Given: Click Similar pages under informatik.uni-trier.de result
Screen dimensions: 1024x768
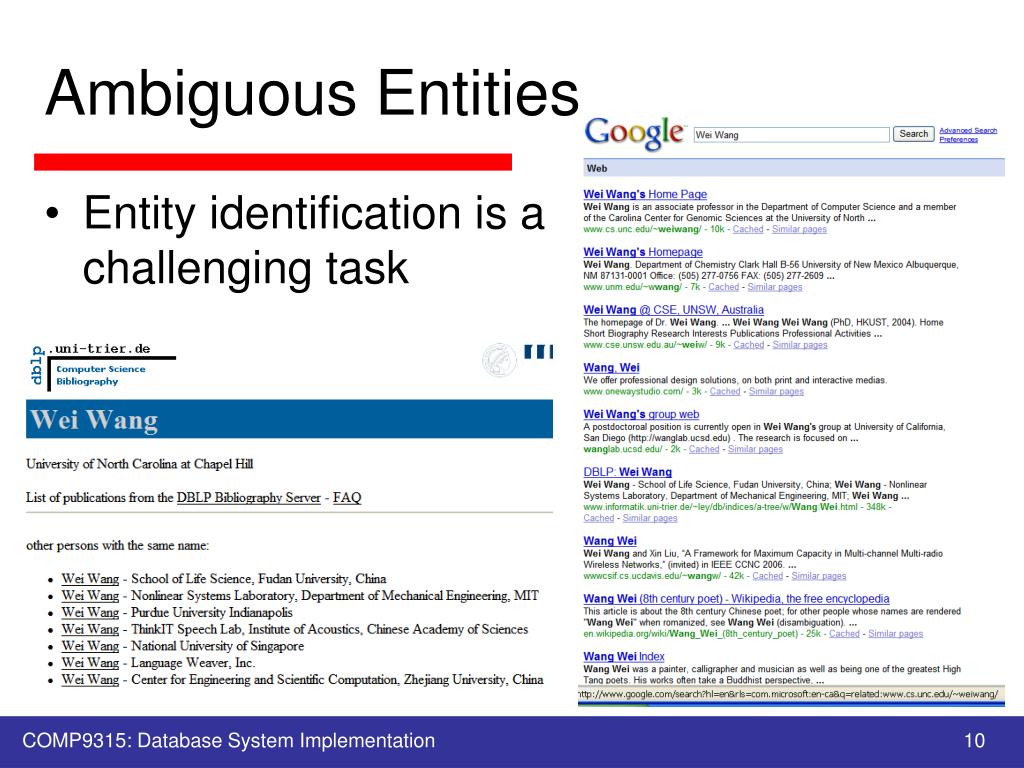Looking at the screenshot, I should click(x=650, y=518).
